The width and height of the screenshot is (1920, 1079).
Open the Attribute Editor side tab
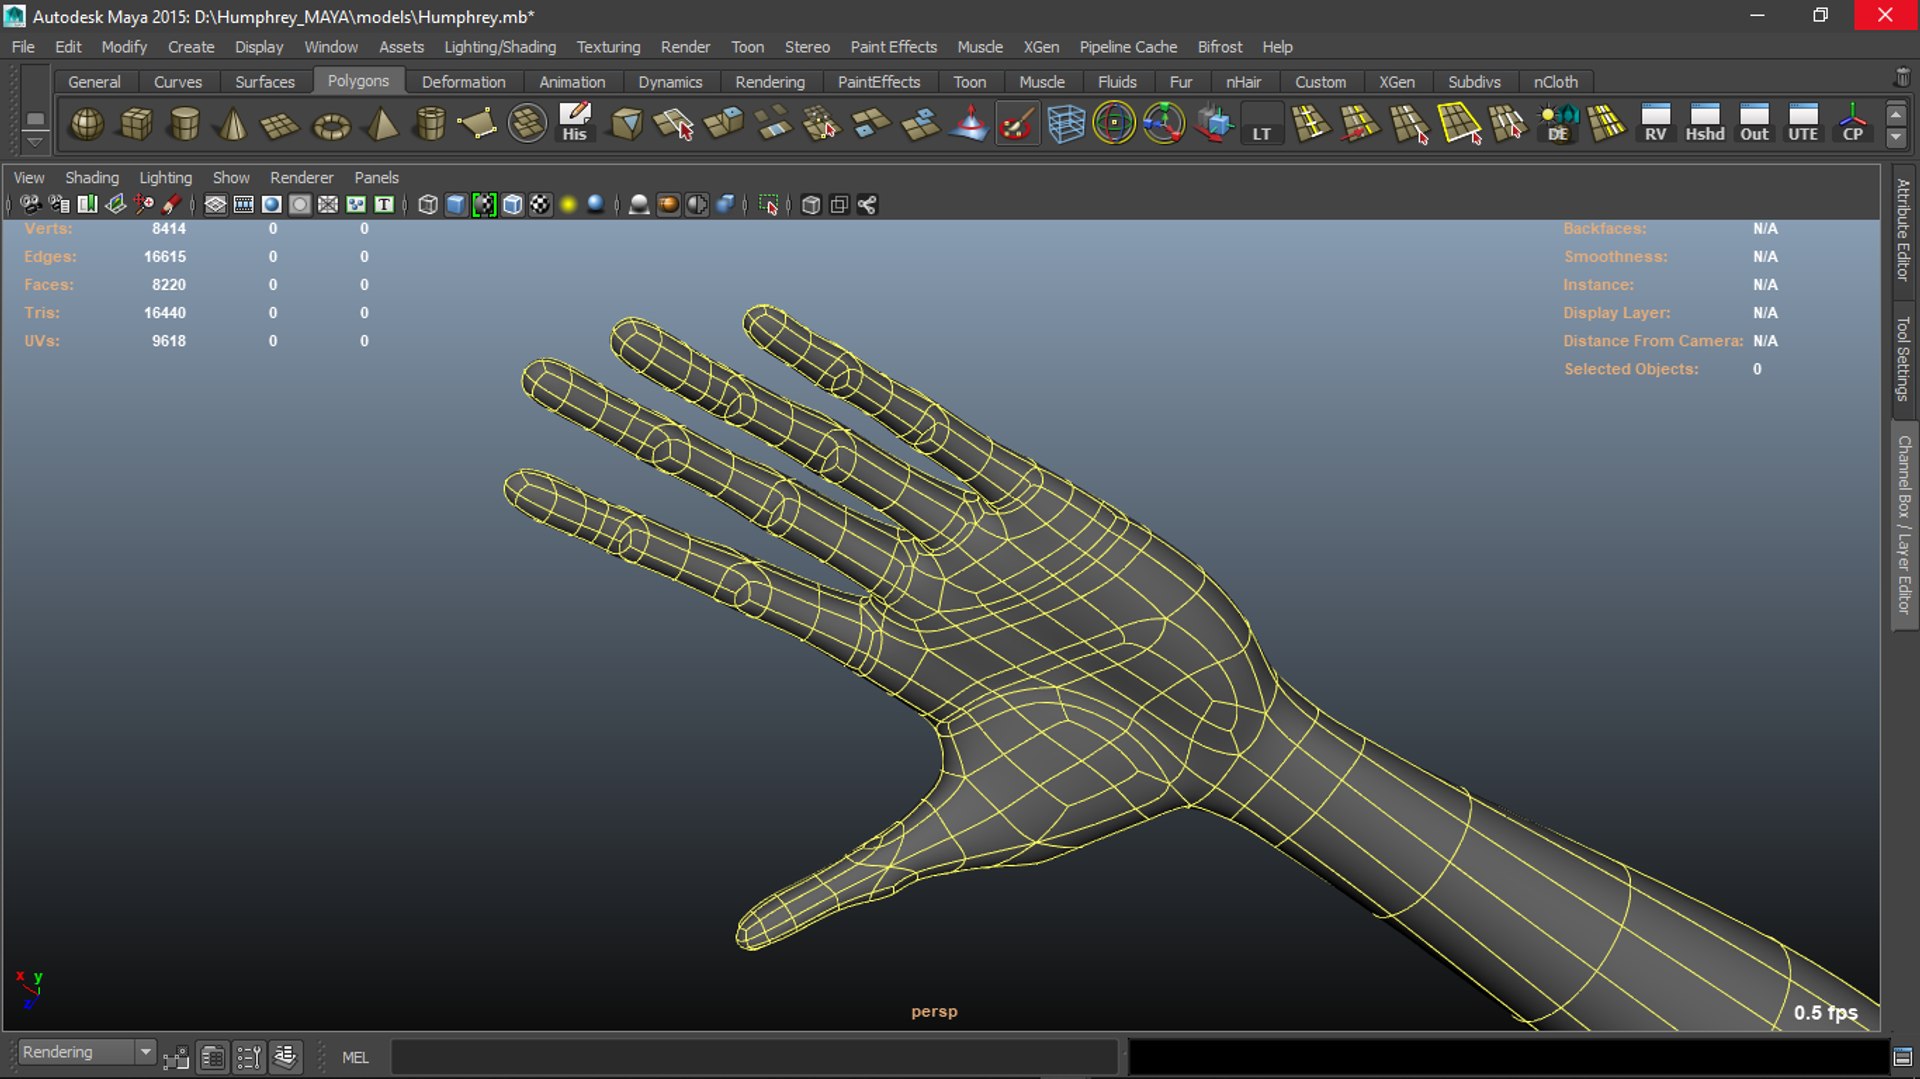[1903, 229]
